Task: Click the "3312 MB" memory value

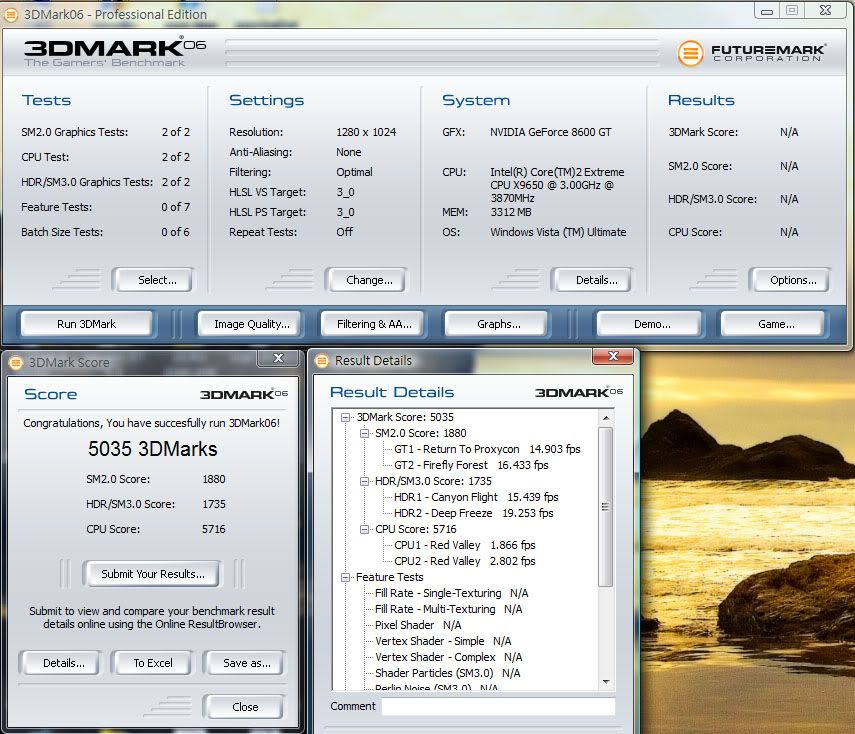Action: (x=511, y=212)
